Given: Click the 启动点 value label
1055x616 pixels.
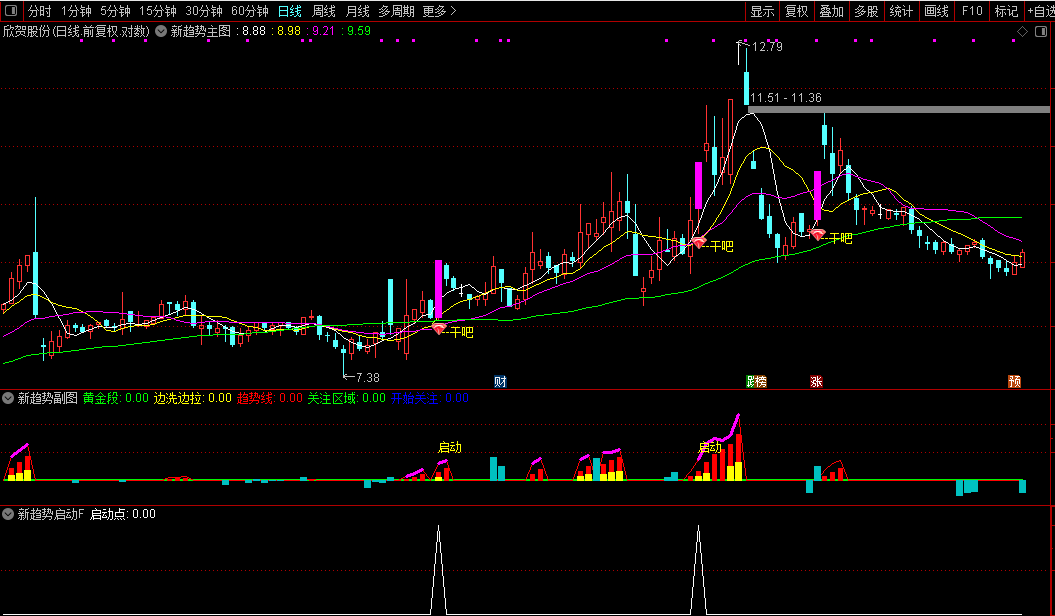Looking at the screenshot, I should tap(123, 514).
